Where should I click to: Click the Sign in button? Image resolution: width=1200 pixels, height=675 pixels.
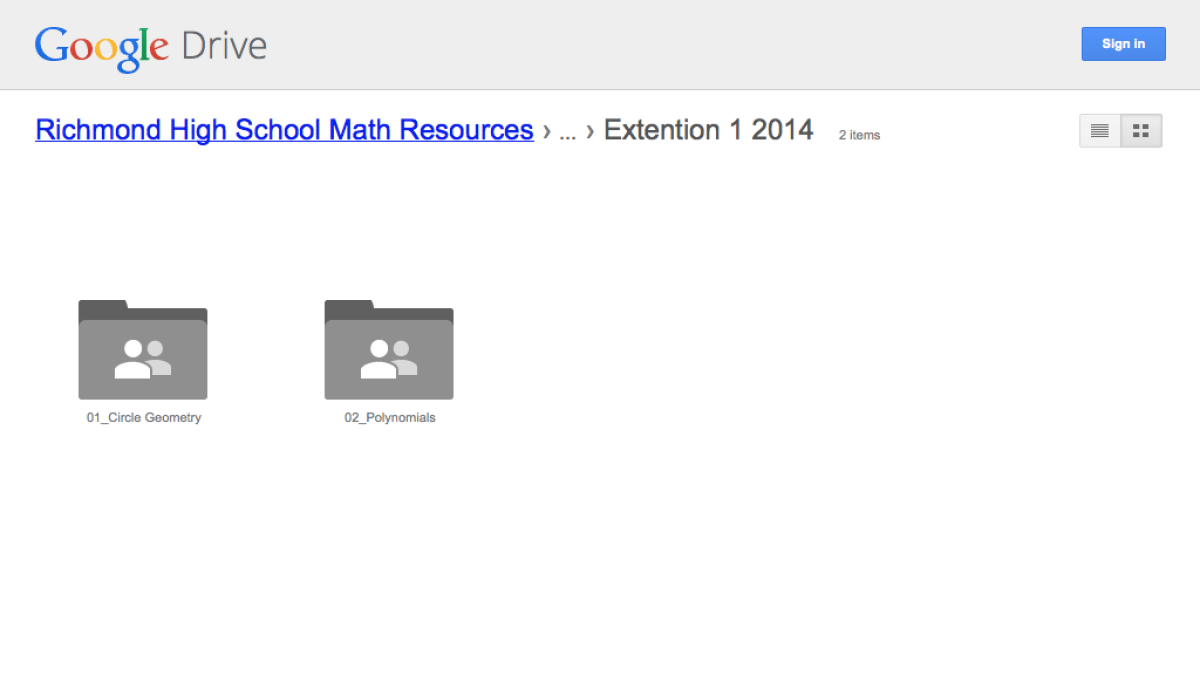pyautogui.click(x=1123, y=43)
